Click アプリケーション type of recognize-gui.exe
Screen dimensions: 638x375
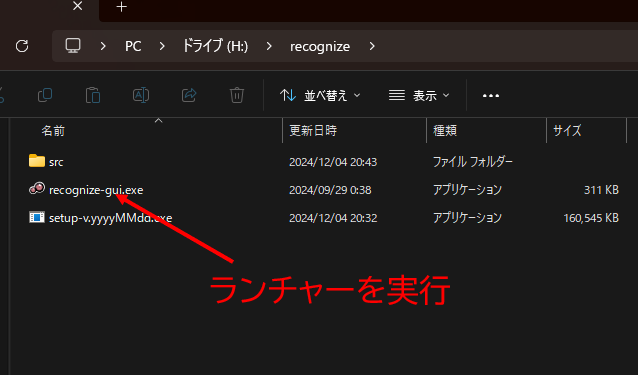click(467, 190)
